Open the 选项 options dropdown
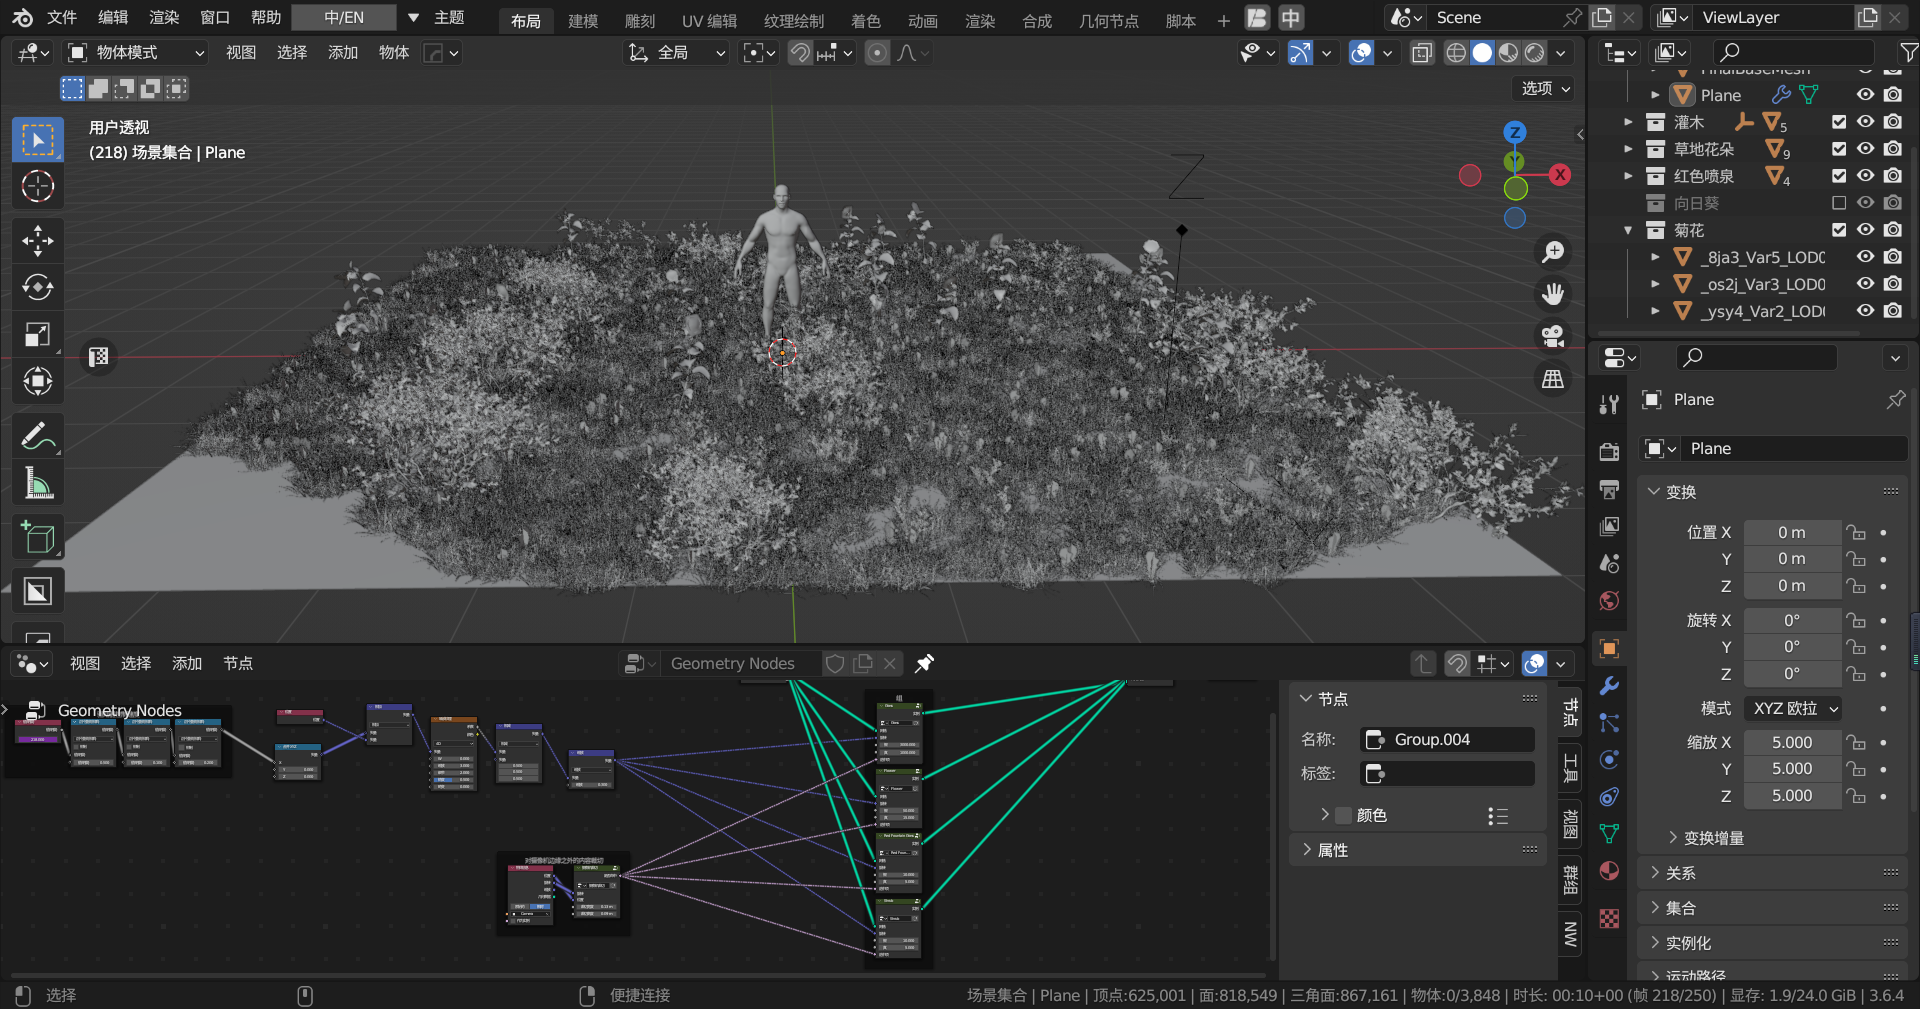 [x=1545, y=88]
